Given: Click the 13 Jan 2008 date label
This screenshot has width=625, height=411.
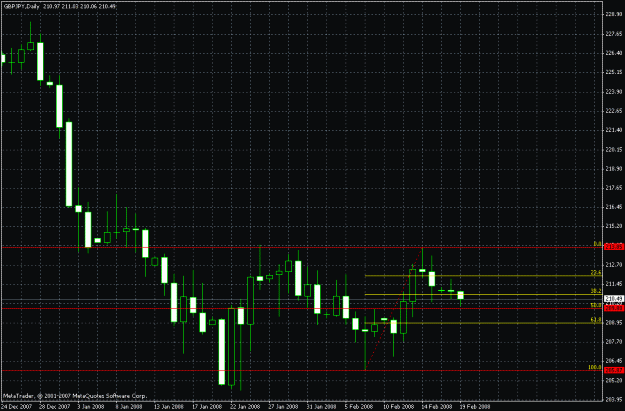Looking at the screenshot, I should coord(169,407).
